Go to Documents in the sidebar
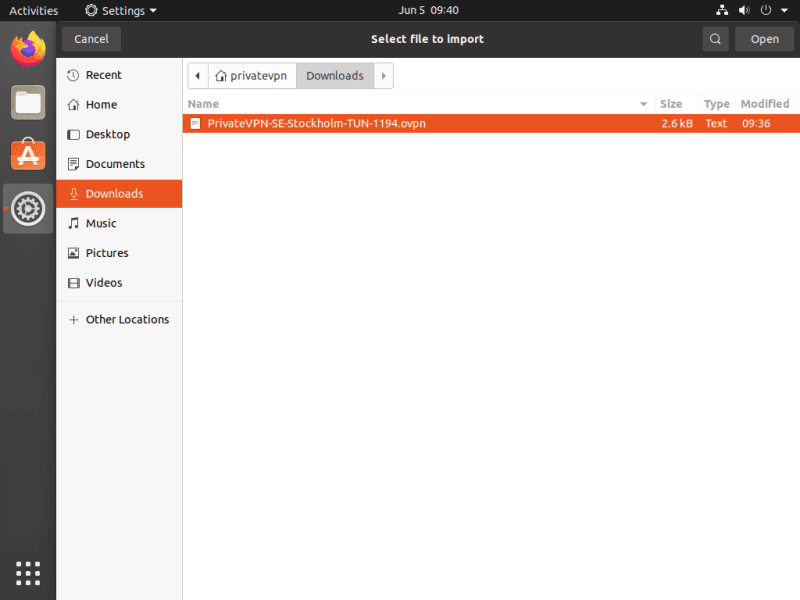Image resolution: width=800 pixels, height=600 pixels. [115, 164]
